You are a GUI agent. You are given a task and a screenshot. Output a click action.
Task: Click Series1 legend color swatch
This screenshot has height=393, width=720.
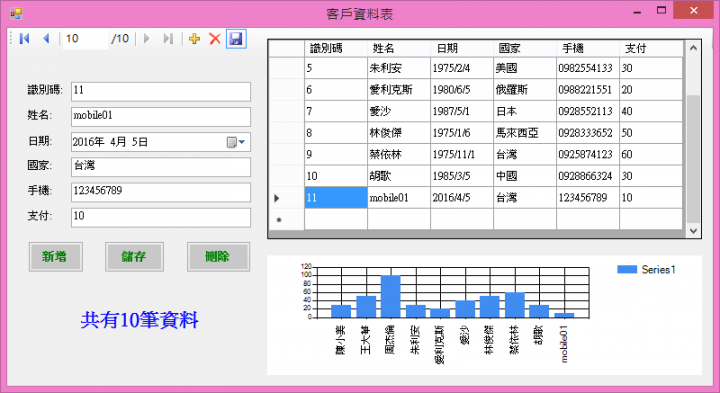[627, 269]
